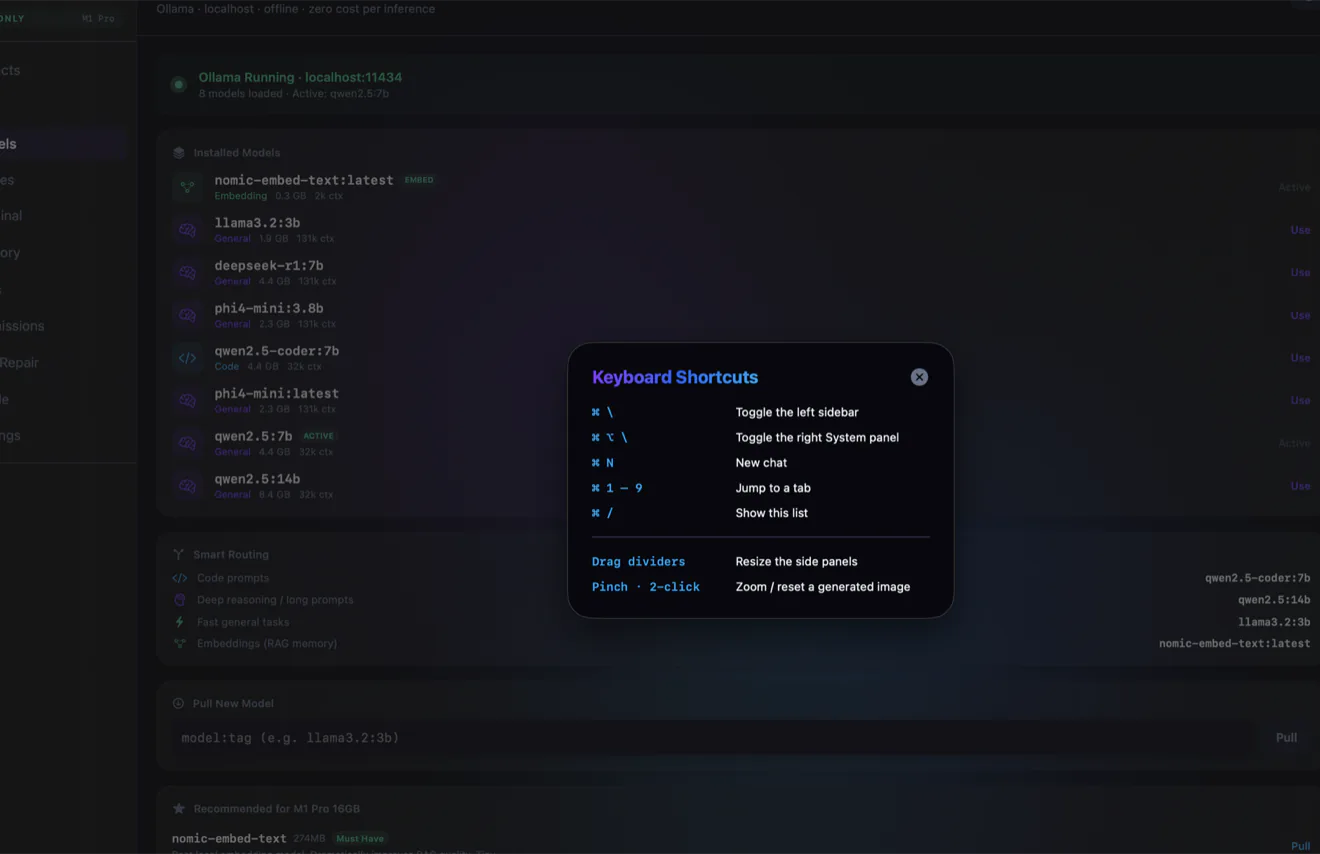Click the qwen2.5:14b routing value for Deep reasoning
Image resolution: width=1320 pixels, height=854 pixels.
coord(1274,600)
